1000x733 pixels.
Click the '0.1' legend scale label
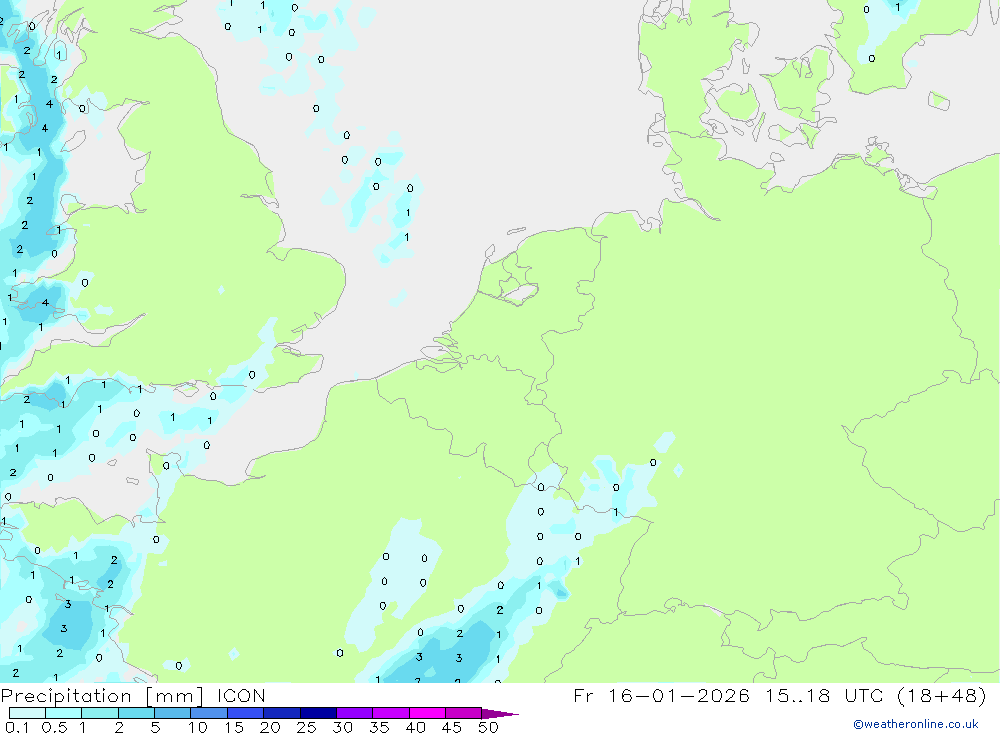17,727
